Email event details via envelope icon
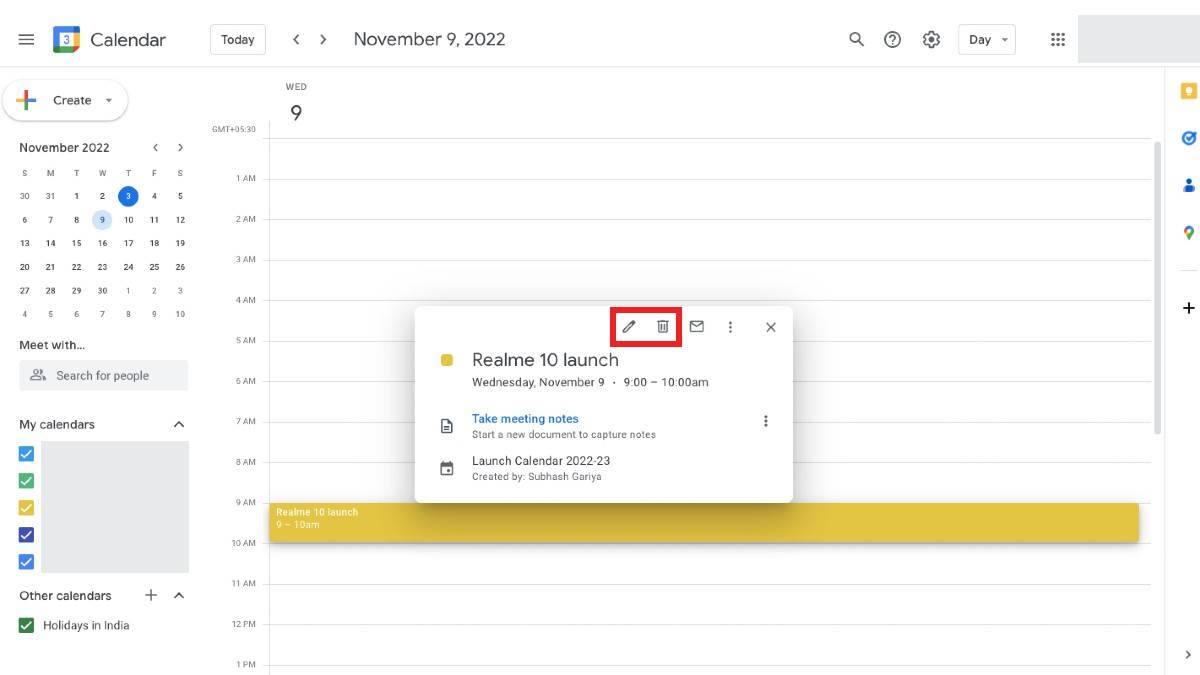1200x675 pixels. 697,326
